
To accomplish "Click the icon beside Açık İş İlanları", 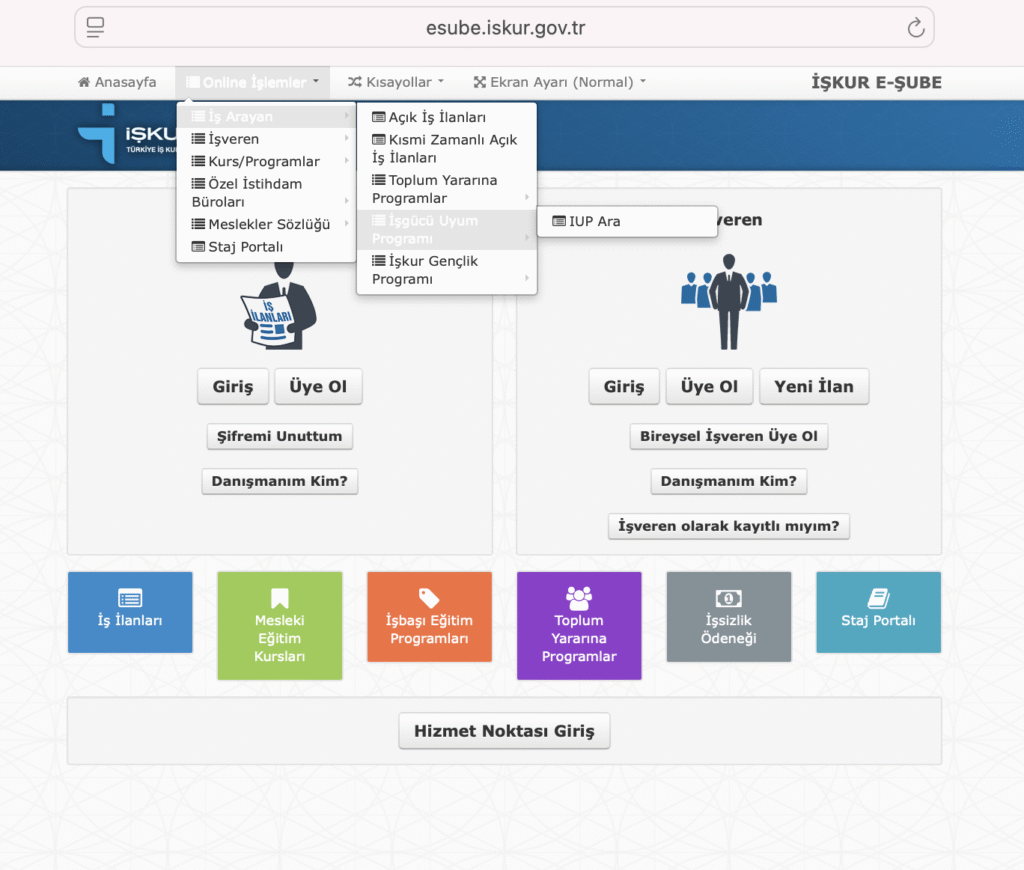I will [x=379, y=117].
